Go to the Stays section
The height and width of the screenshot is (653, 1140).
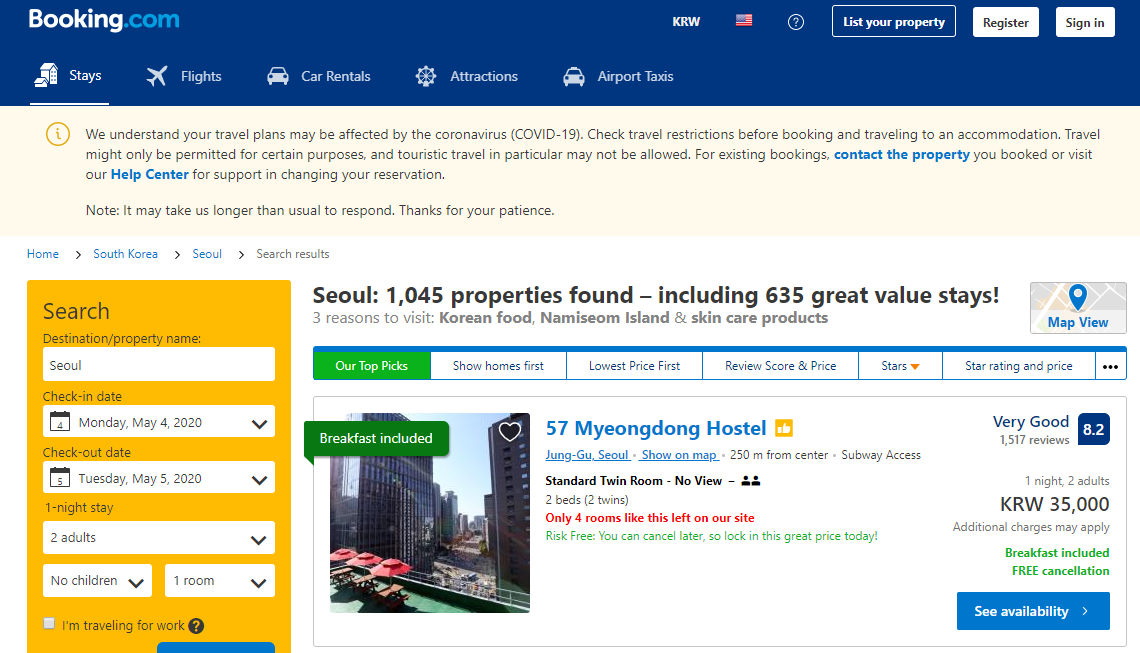[69, 76]
